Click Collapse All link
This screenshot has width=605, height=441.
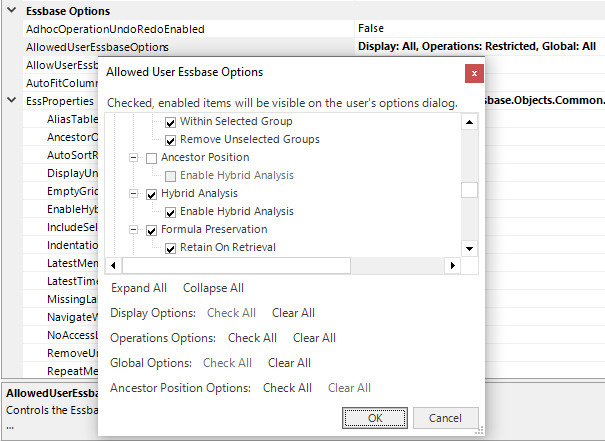(213, 288)
